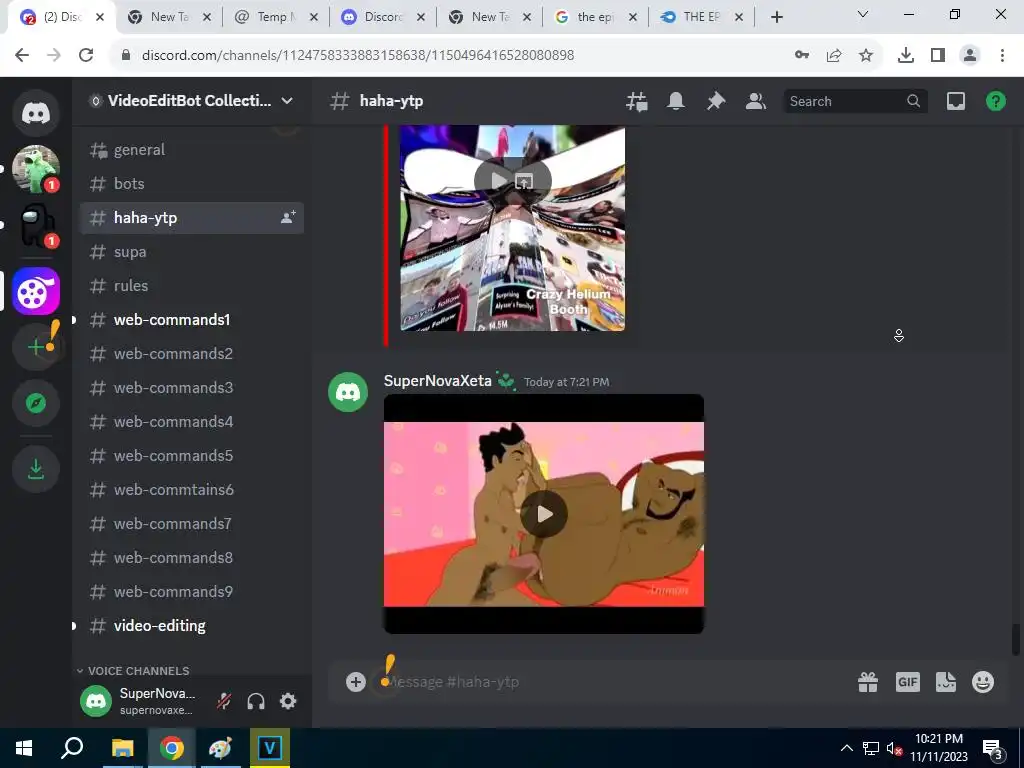
Task: Open the web-commands5 channel
Action: pos(191,455)
